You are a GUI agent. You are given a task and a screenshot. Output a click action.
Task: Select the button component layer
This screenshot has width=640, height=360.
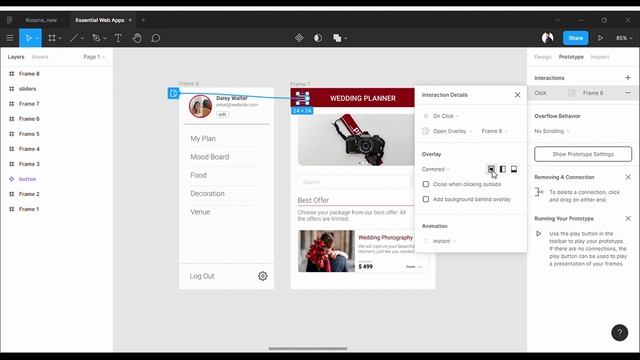[27, 179]
